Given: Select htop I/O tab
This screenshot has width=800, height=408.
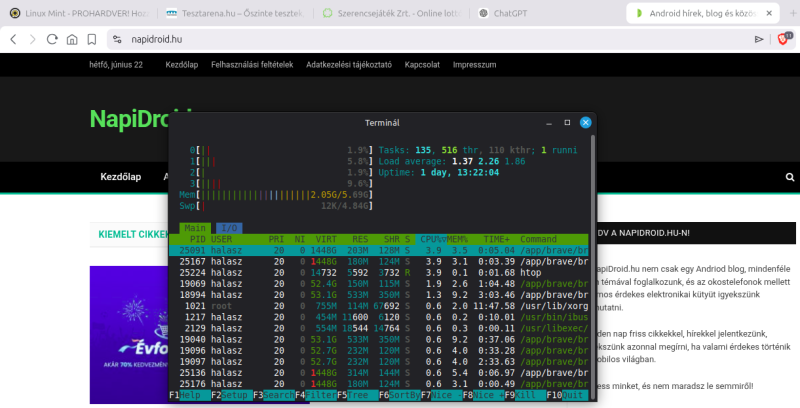Looking at the screenshot, I should (x=229, y=228).
